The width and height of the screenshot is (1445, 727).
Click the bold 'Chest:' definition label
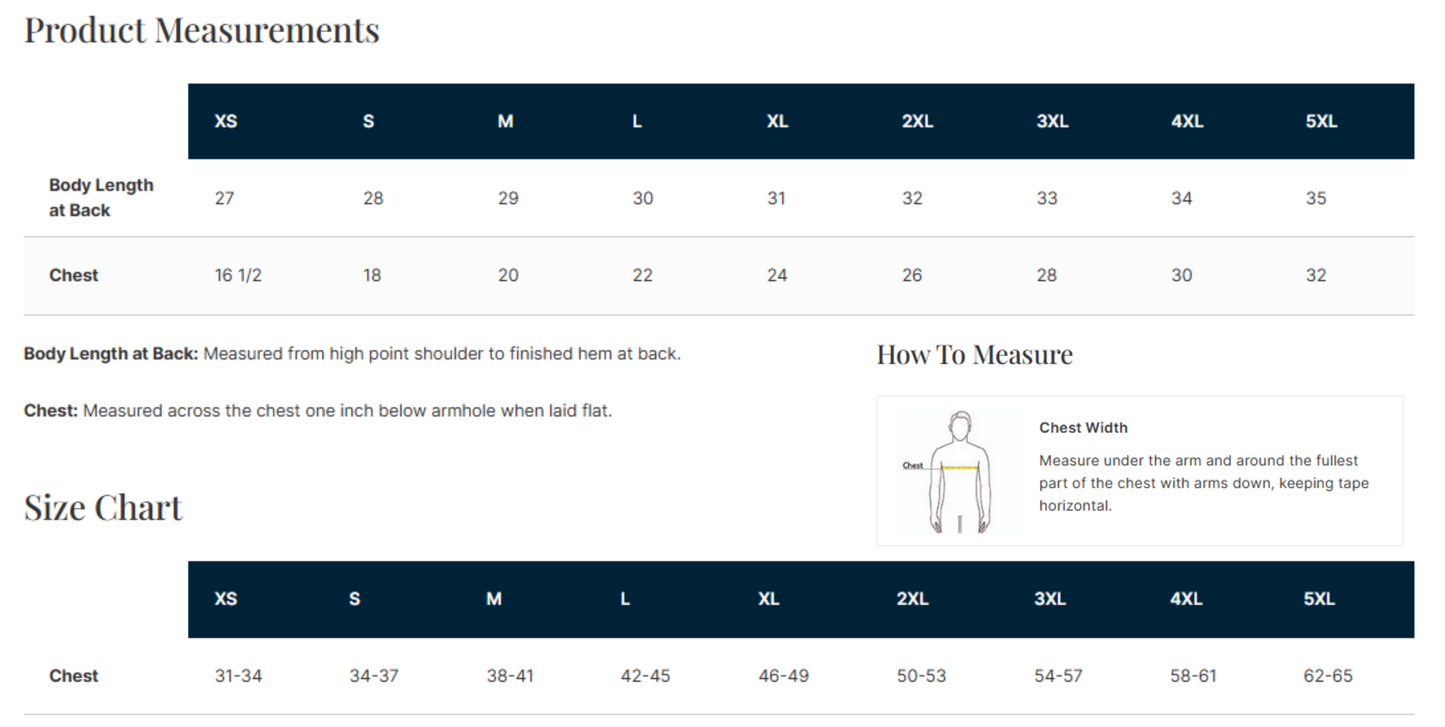pyautogui.click(x=51, y=411)
